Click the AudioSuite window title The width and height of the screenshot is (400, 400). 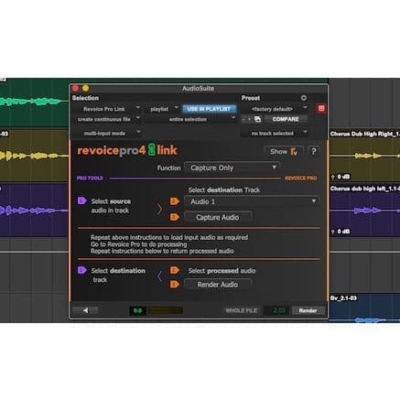click(x=198, y=88)
